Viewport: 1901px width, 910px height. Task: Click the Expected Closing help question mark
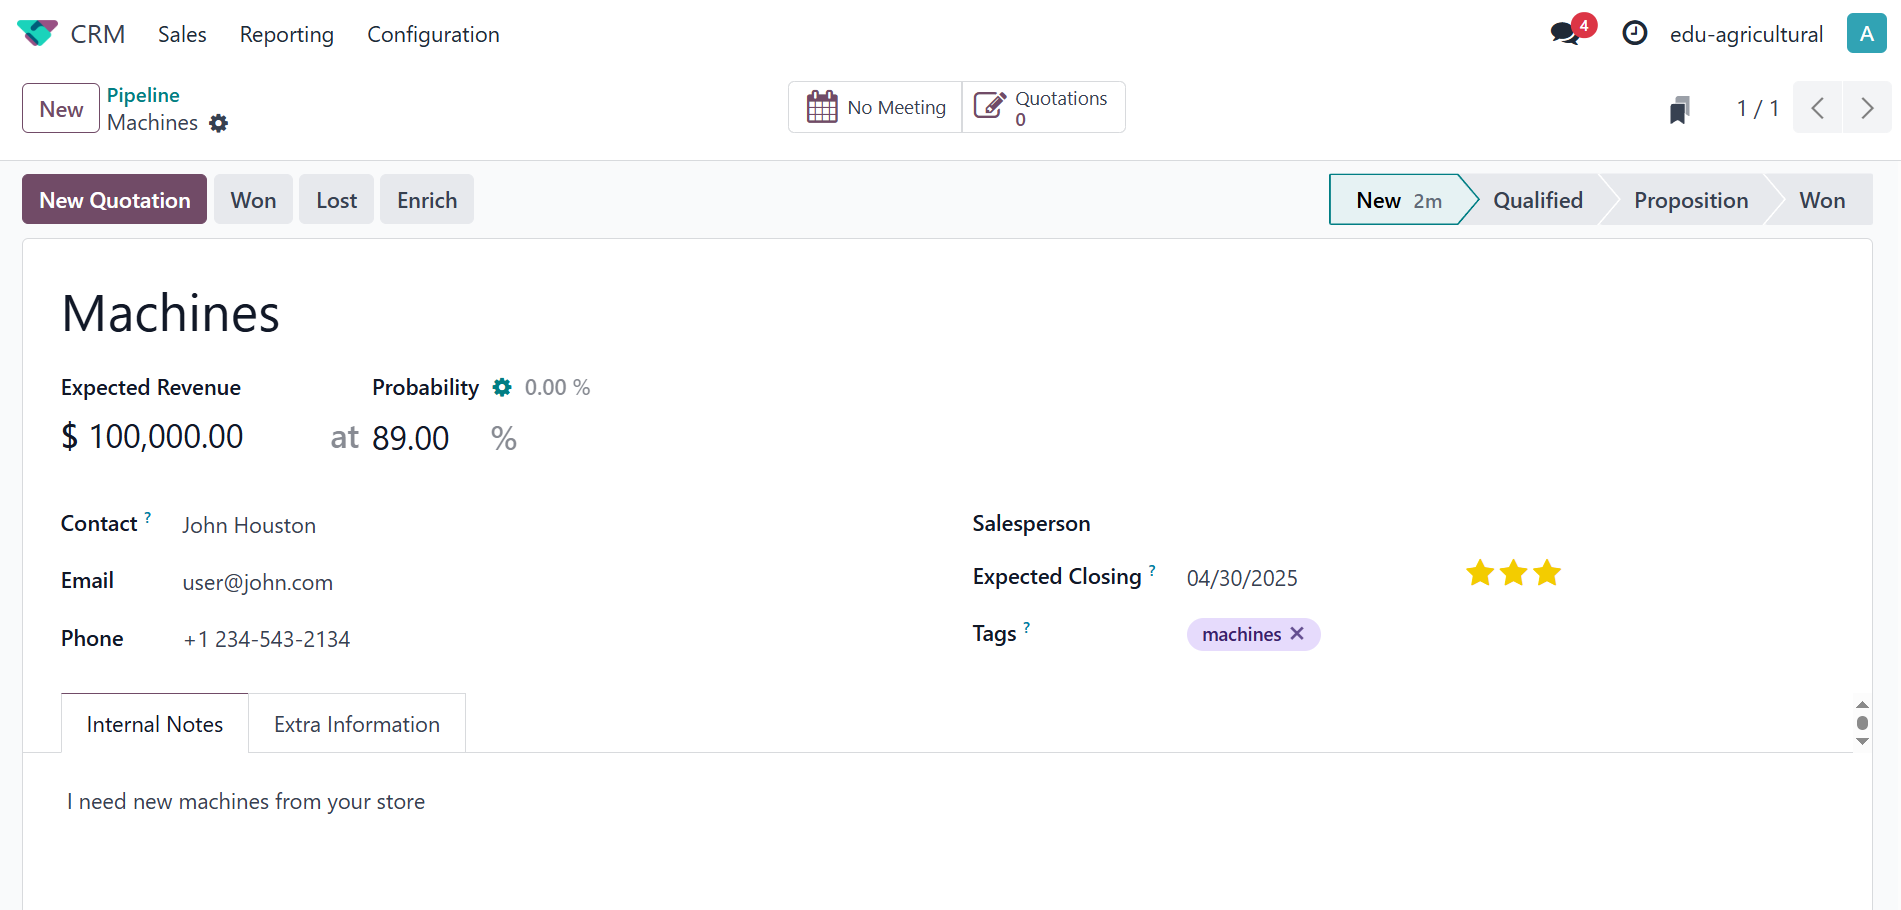[1152, 570]
